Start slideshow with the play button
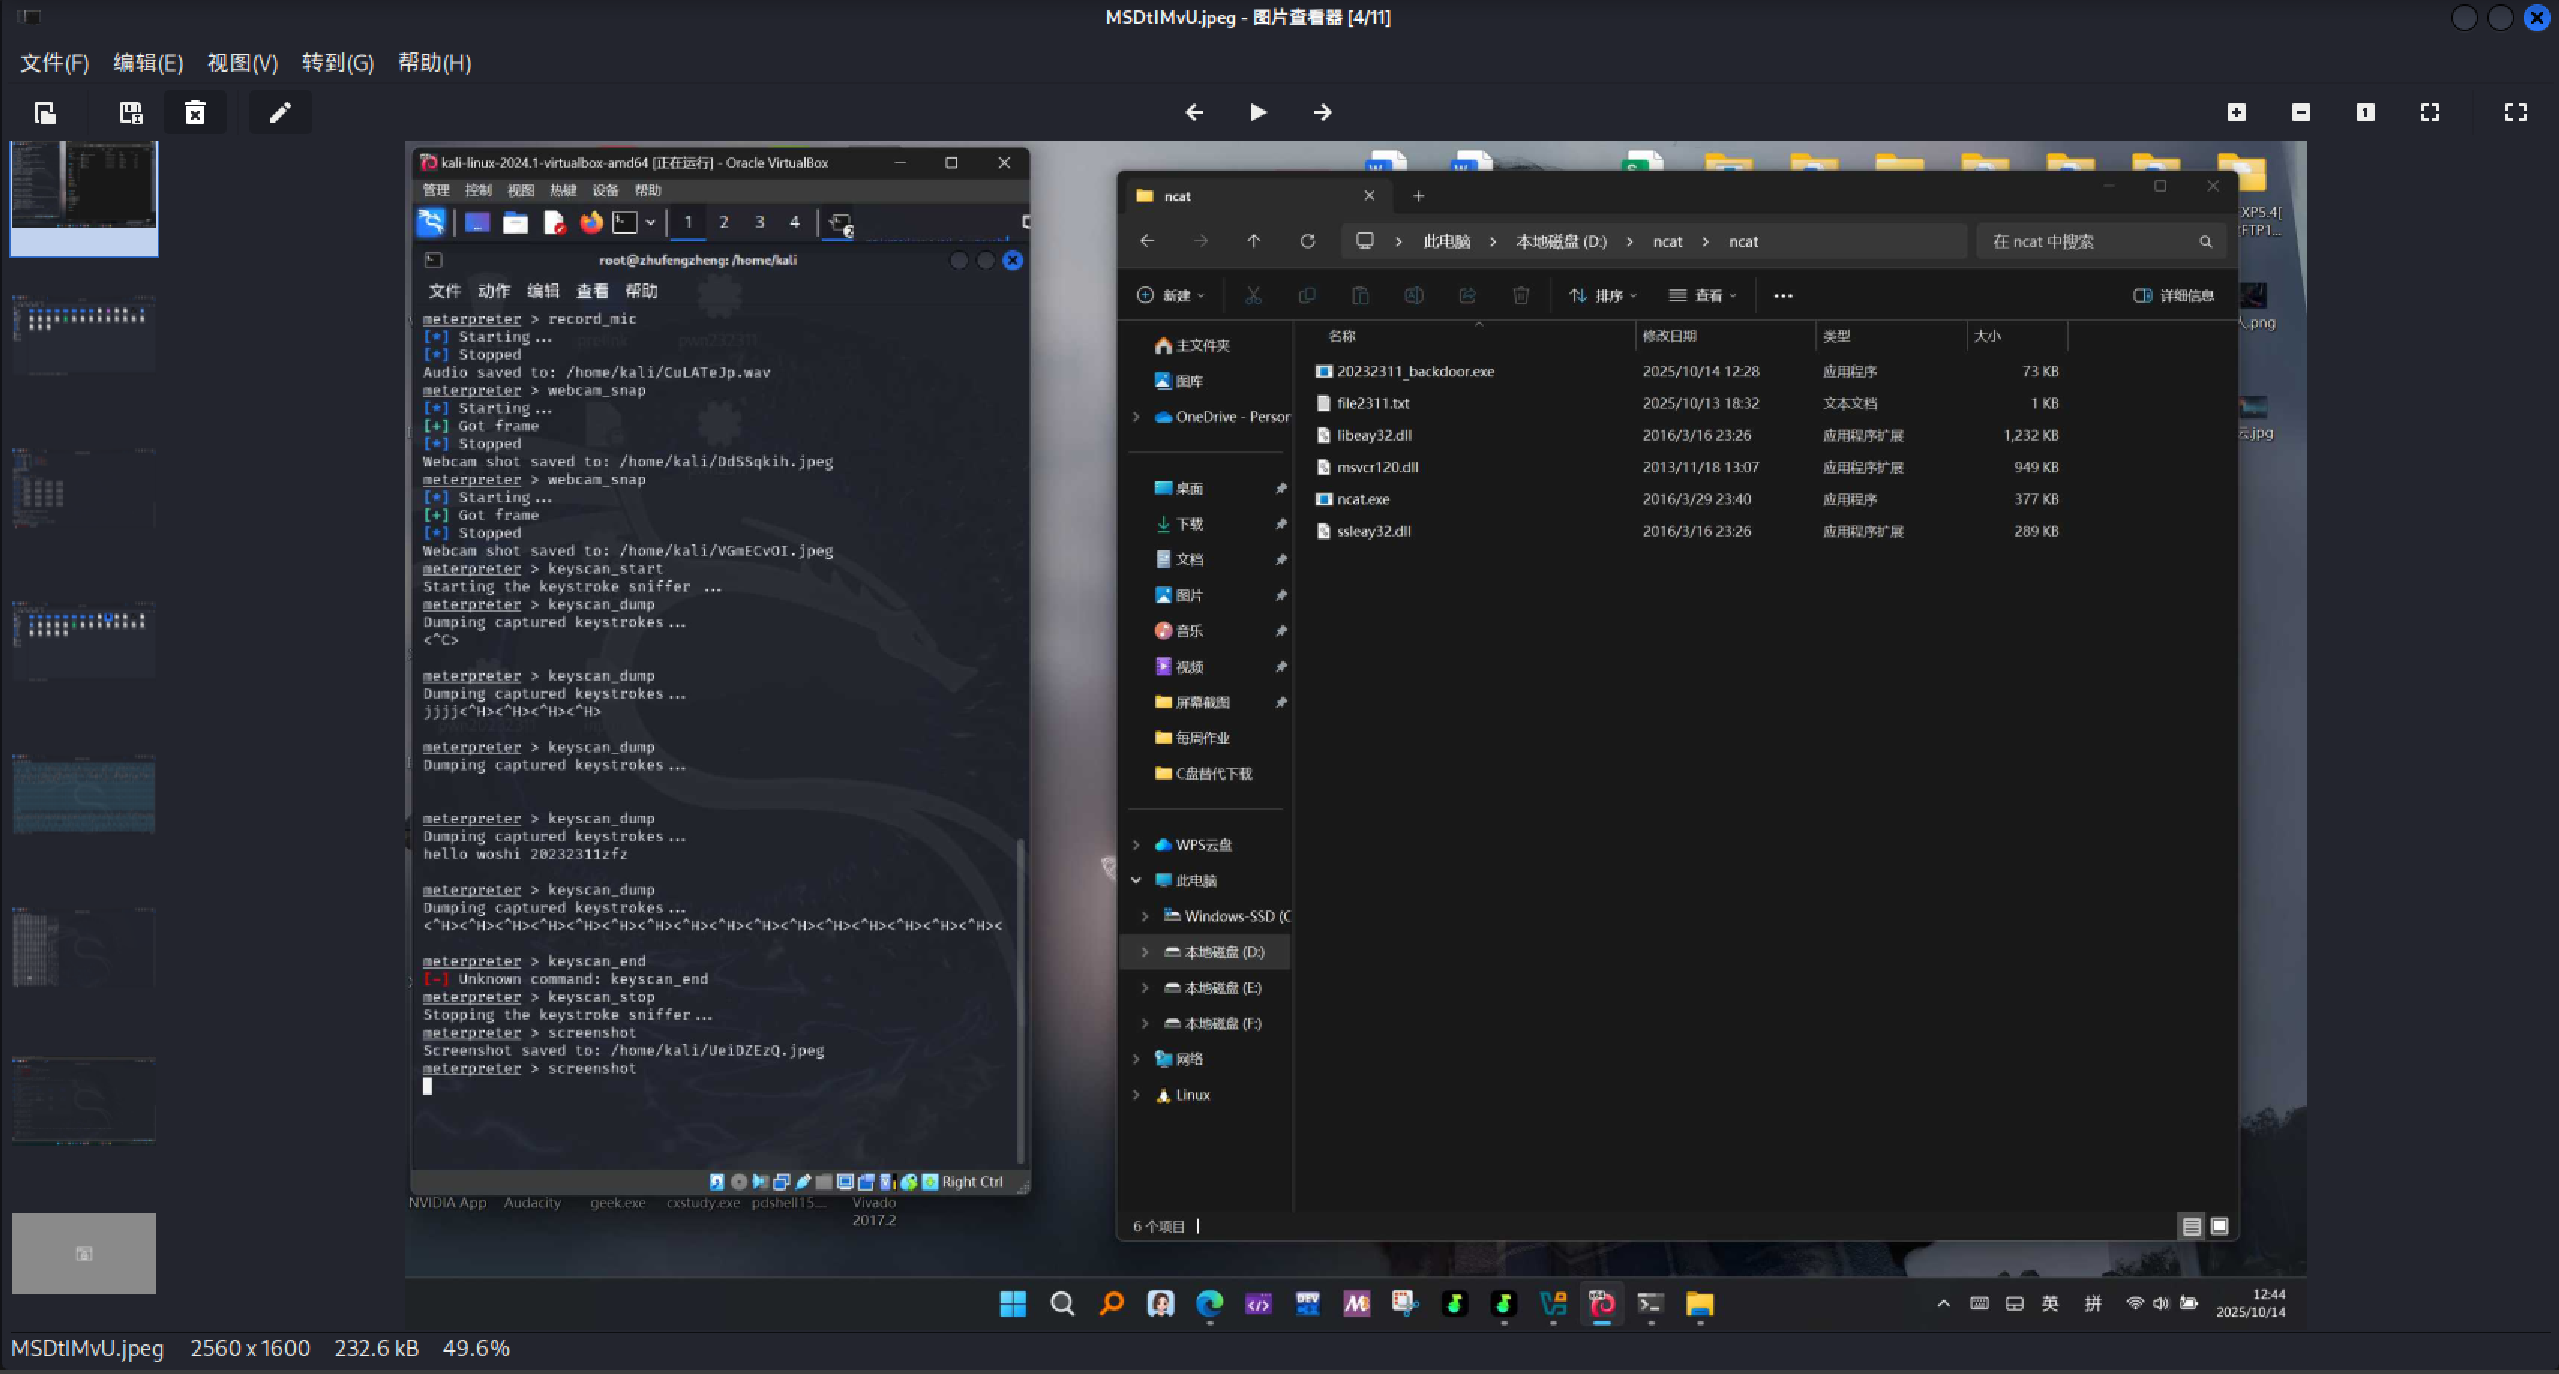 point(1258,113)
